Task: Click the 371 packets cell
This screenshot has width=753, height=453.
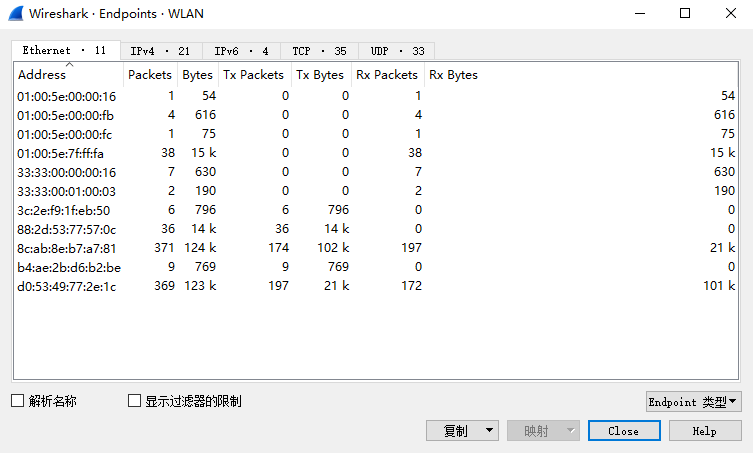Action: (x=164, y=248)
